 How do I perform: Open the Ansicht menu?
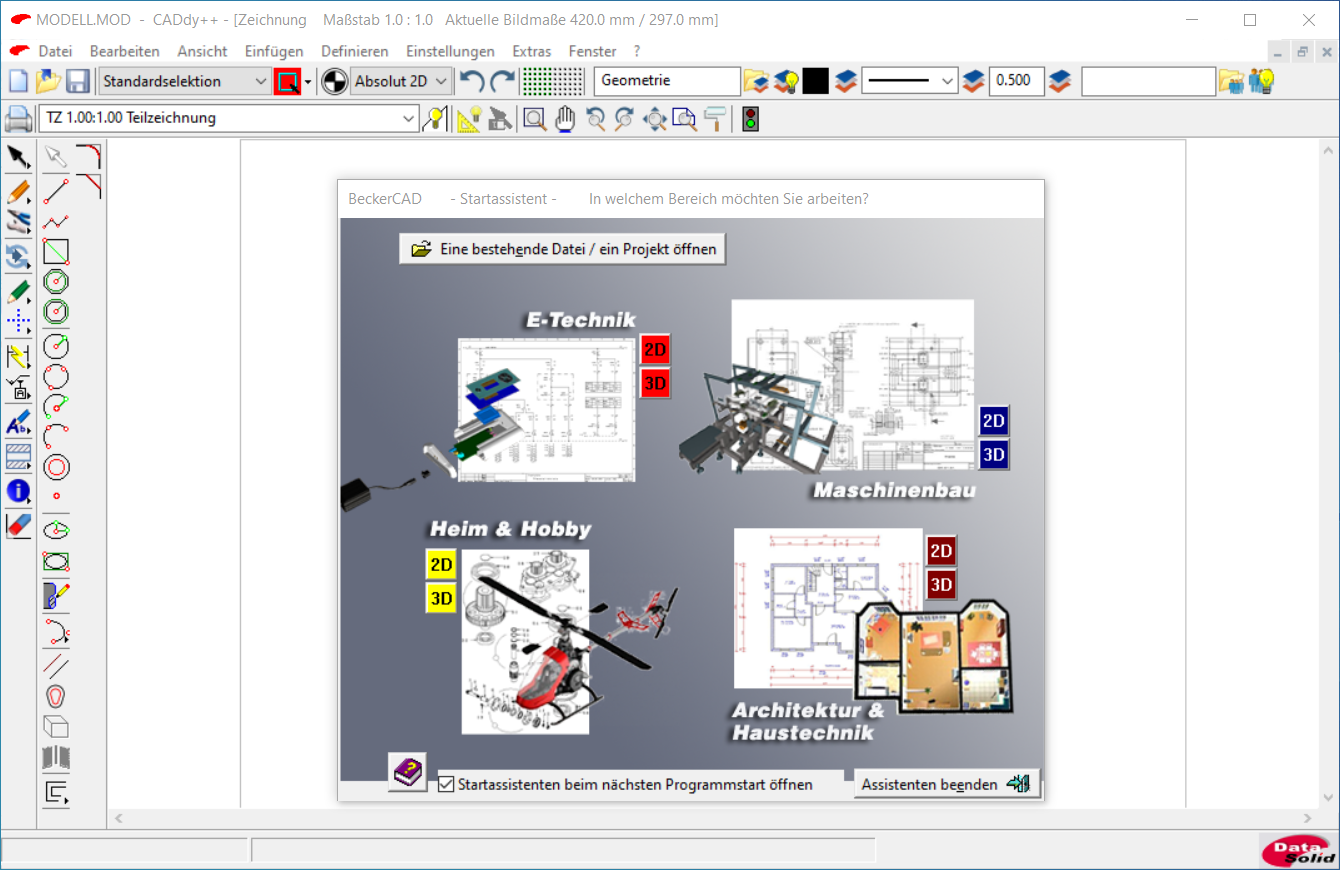coord(202,51)
